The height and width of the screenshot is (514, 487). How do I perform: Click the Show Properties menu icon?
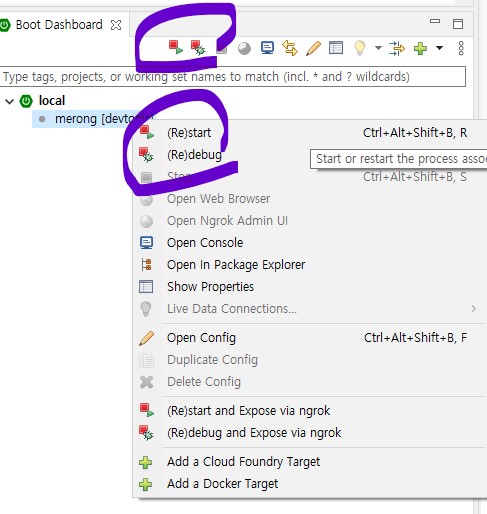[146, 287]
